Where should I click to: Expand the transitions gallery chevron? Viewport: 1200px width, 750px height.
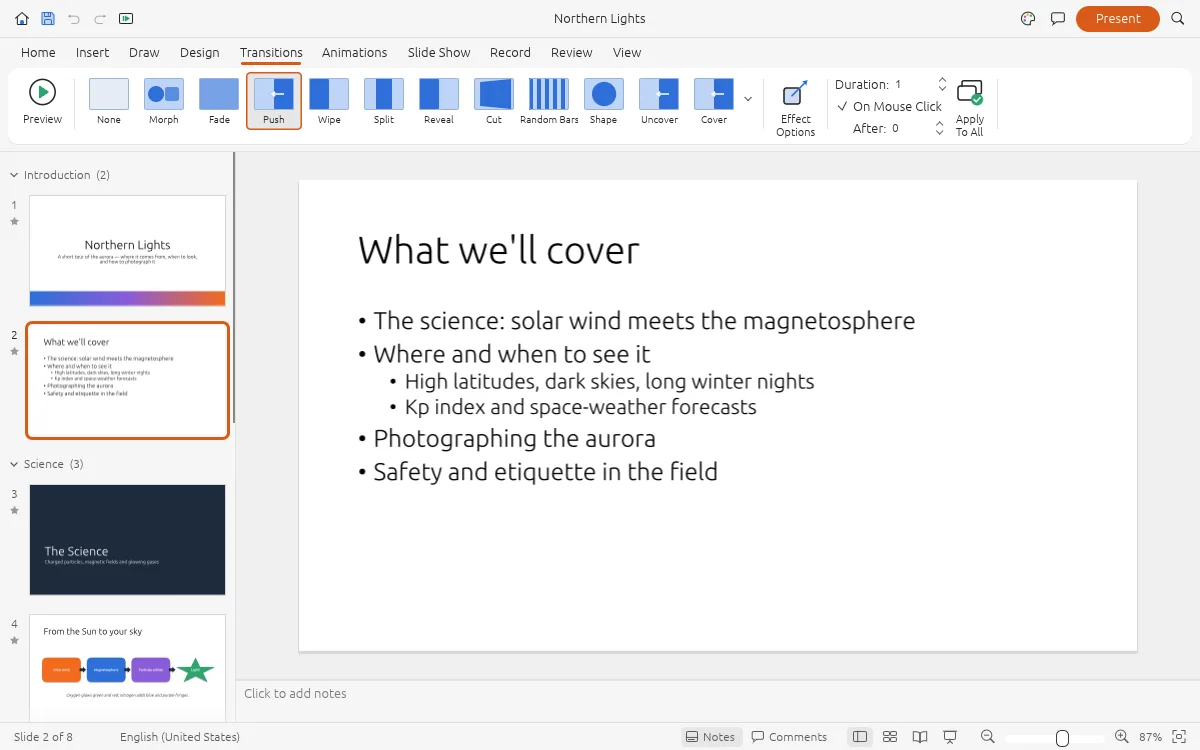(x=748, y=99)
